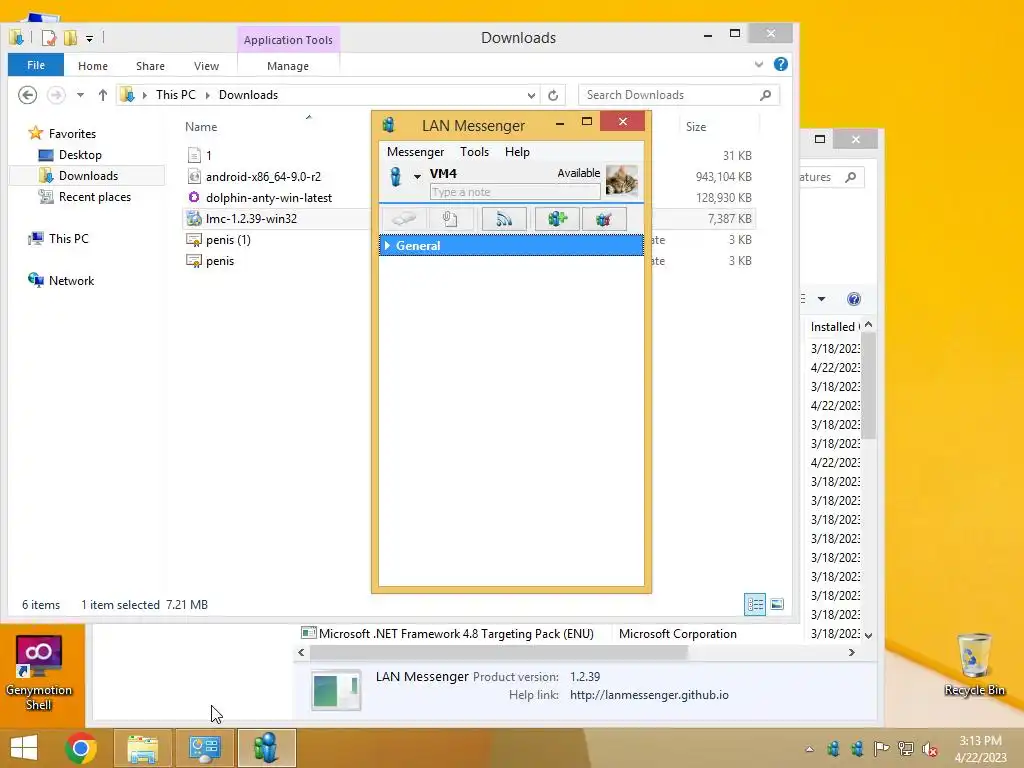Switch to the Home ribbon tab

[93, 66]
